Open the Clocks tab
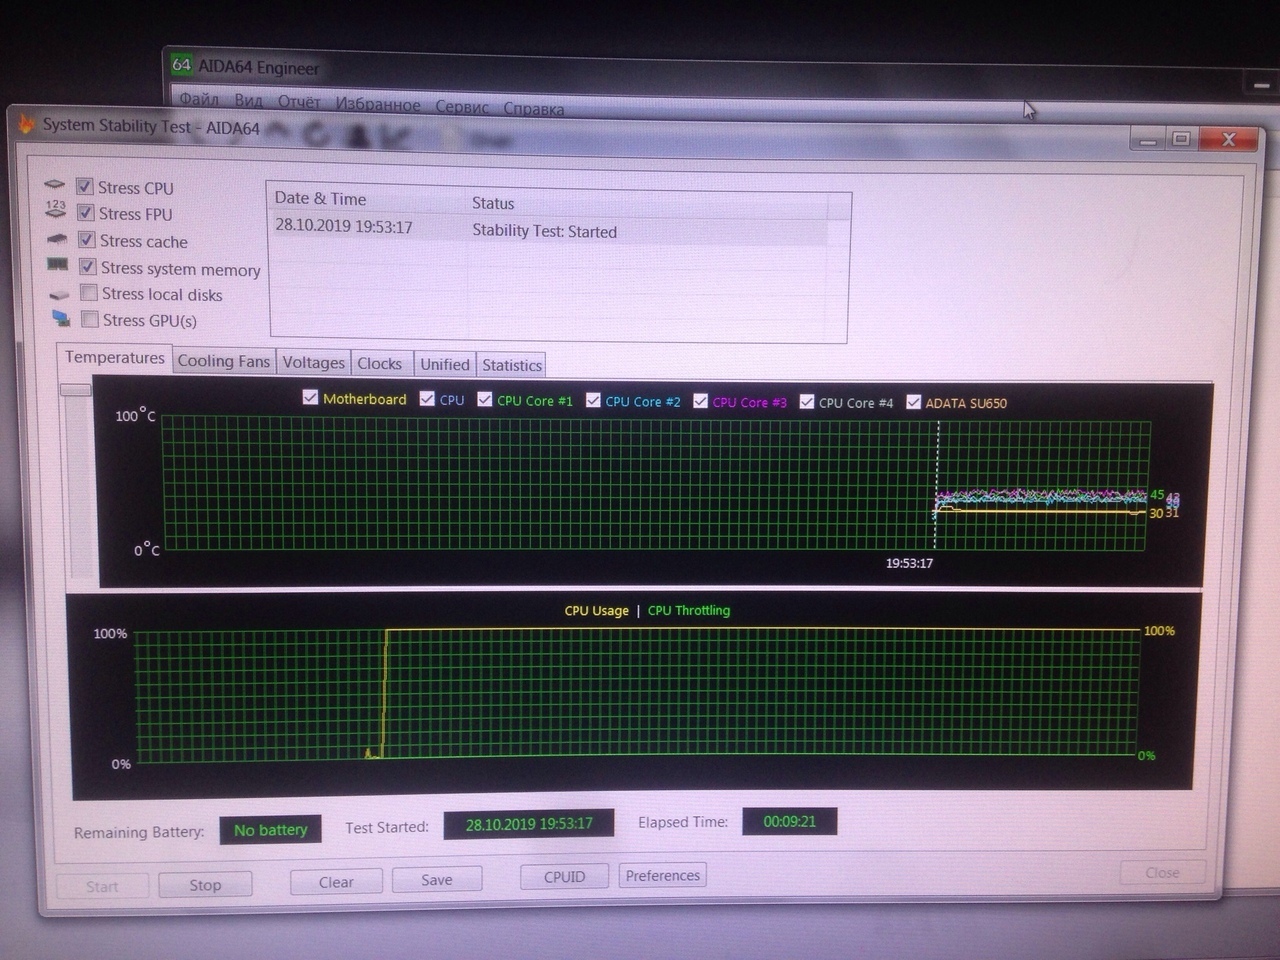The width and height of the screenshot is (1280, 960). tap(380, 364)
